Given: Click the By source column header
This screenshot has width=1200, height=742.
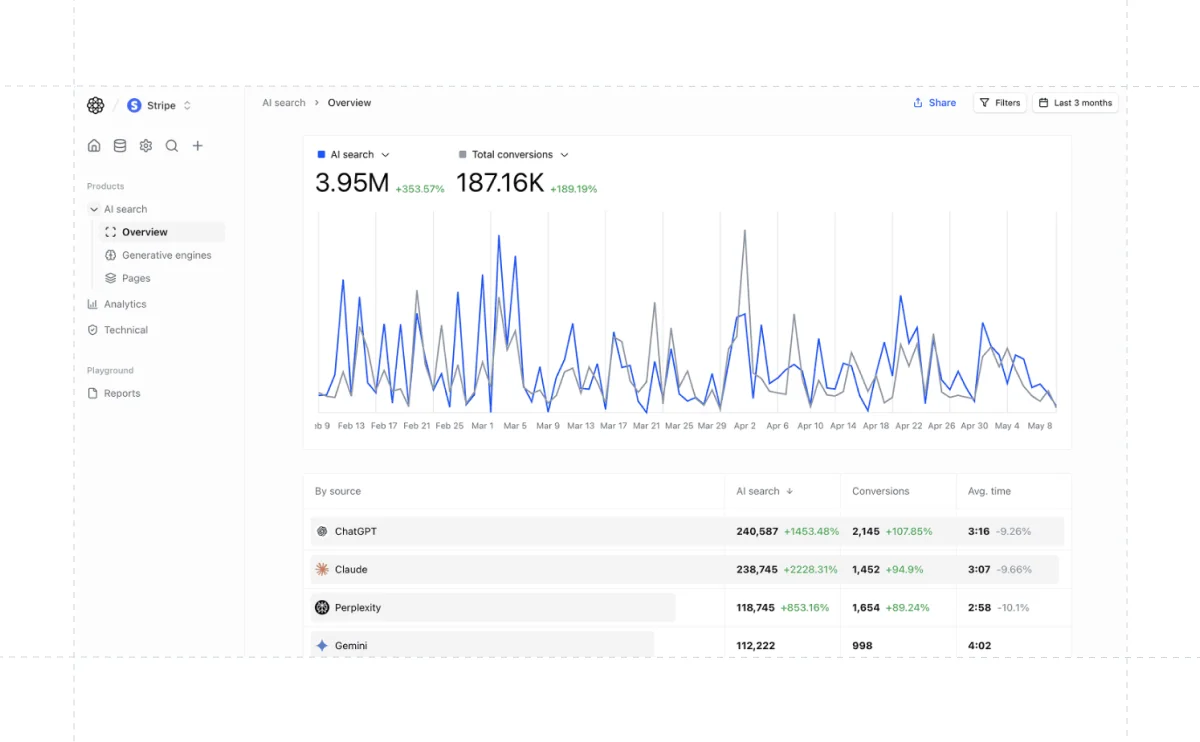Looking at the screenshot, I should tap(338, 491).
